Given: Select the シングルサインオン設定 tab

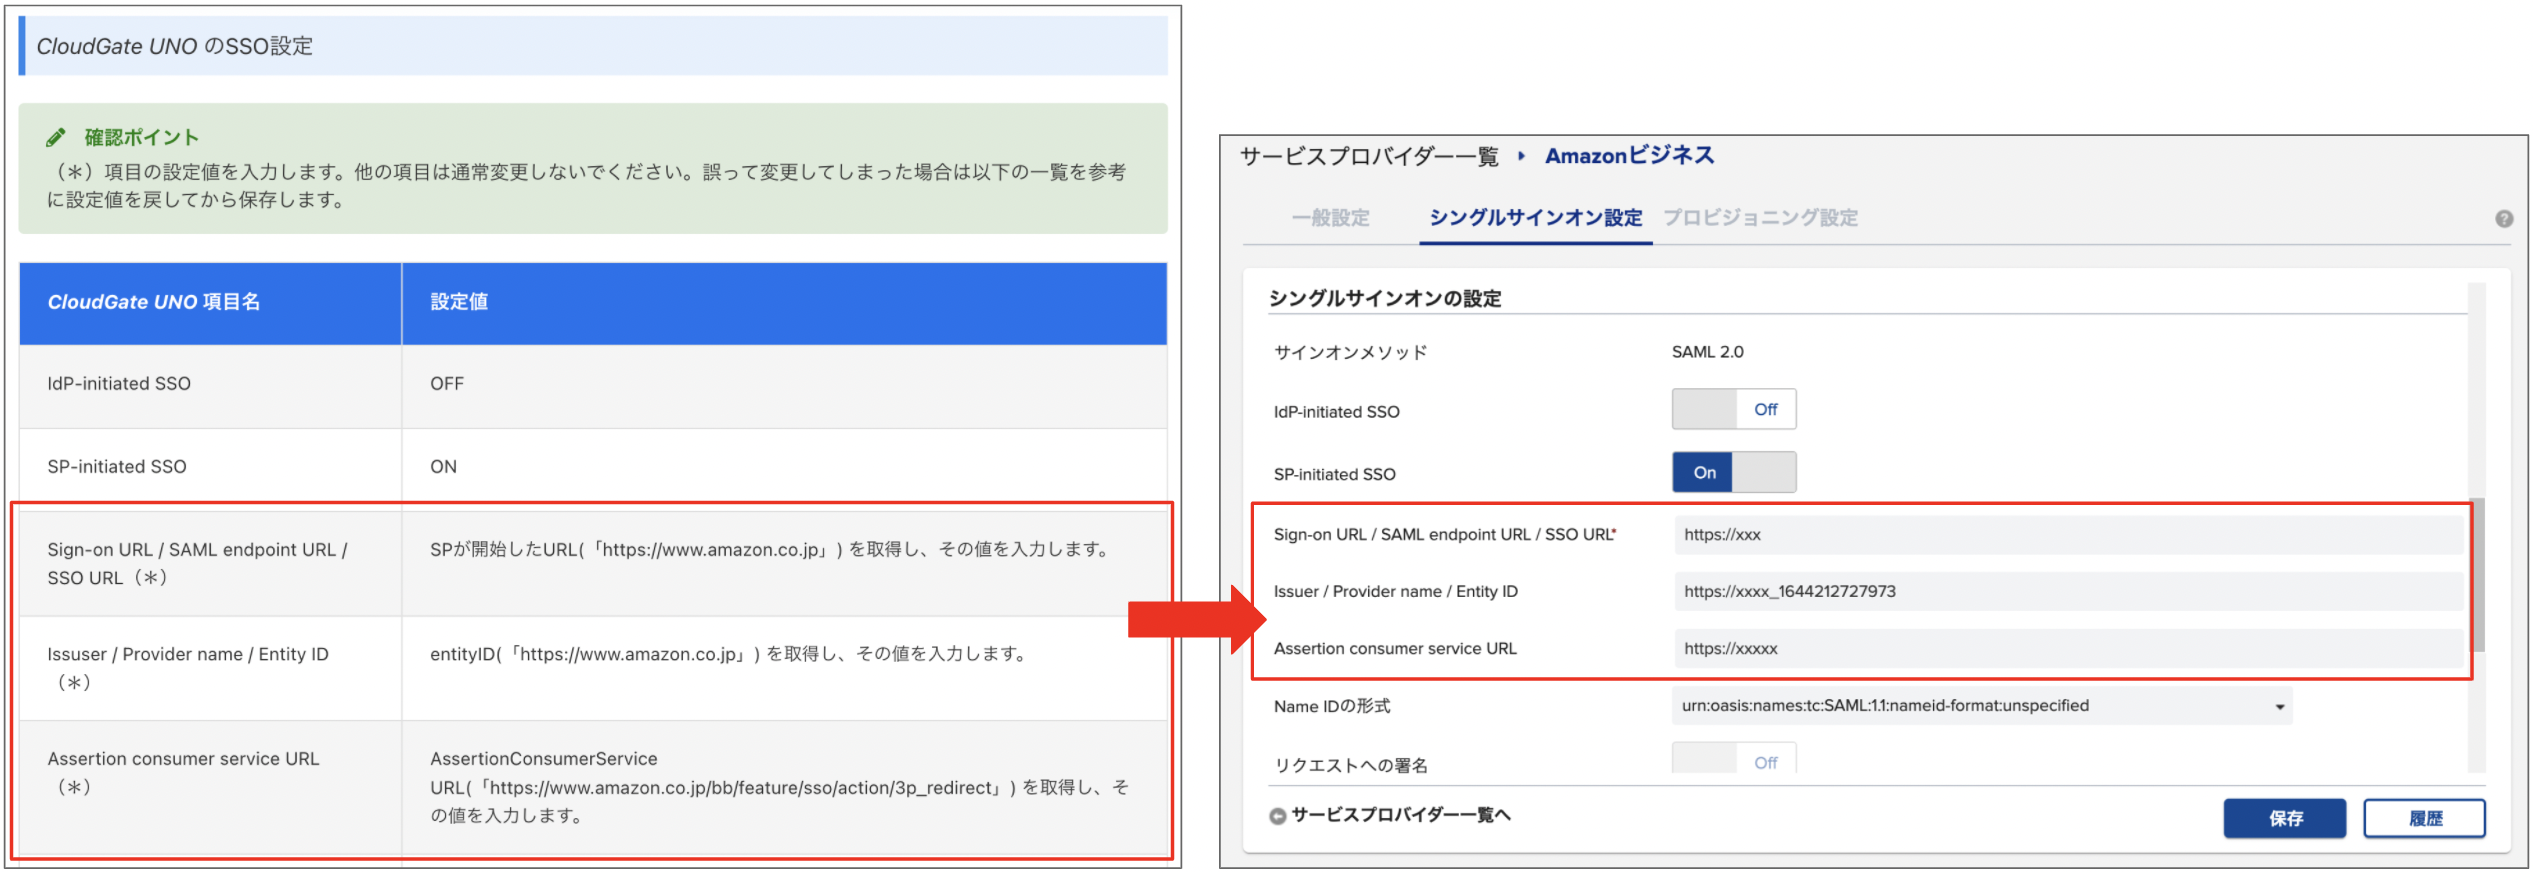Looking at the screenshot, I should (x=1535, y=218).
